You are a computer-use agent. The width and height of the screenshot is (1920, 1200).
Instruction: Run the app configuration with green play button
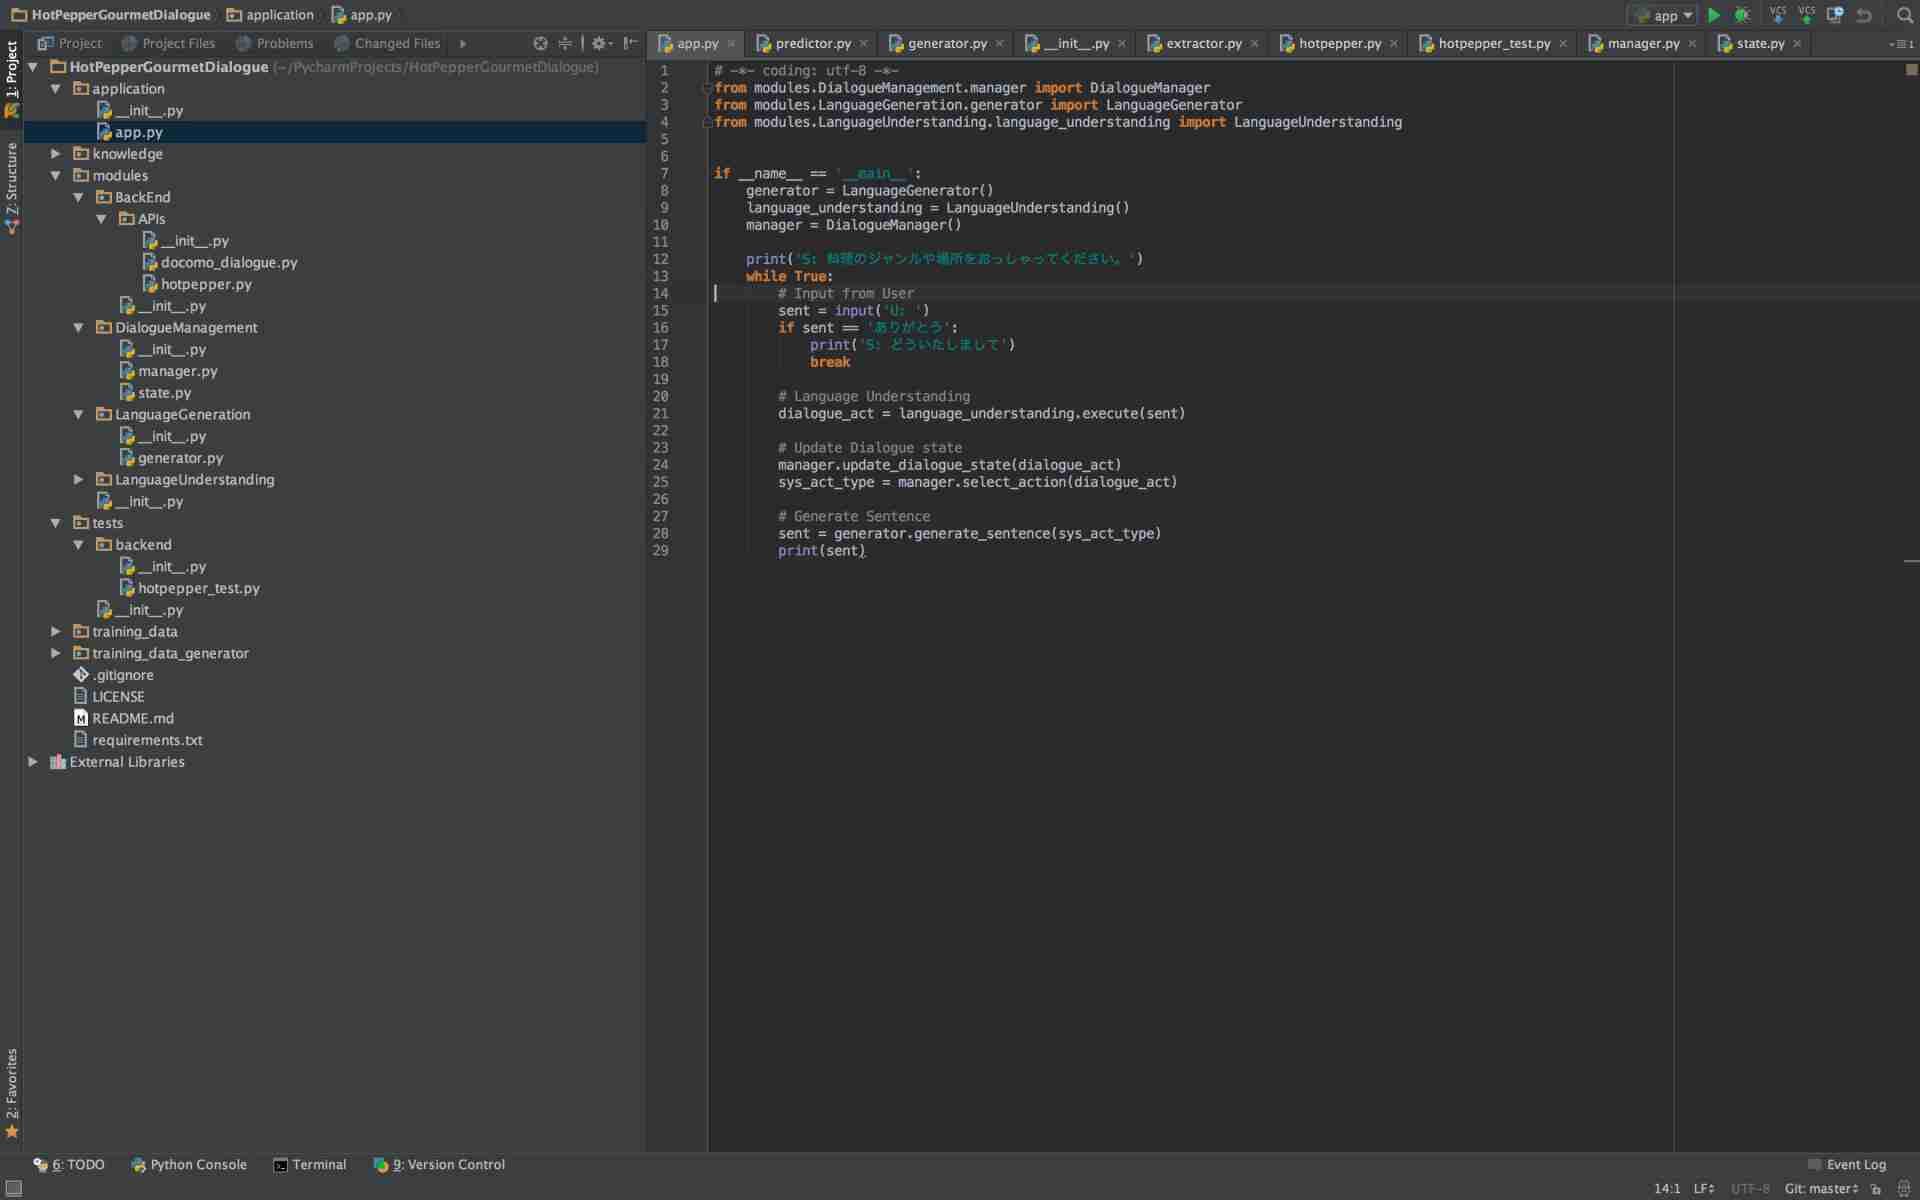click(x=1714, y=15)
